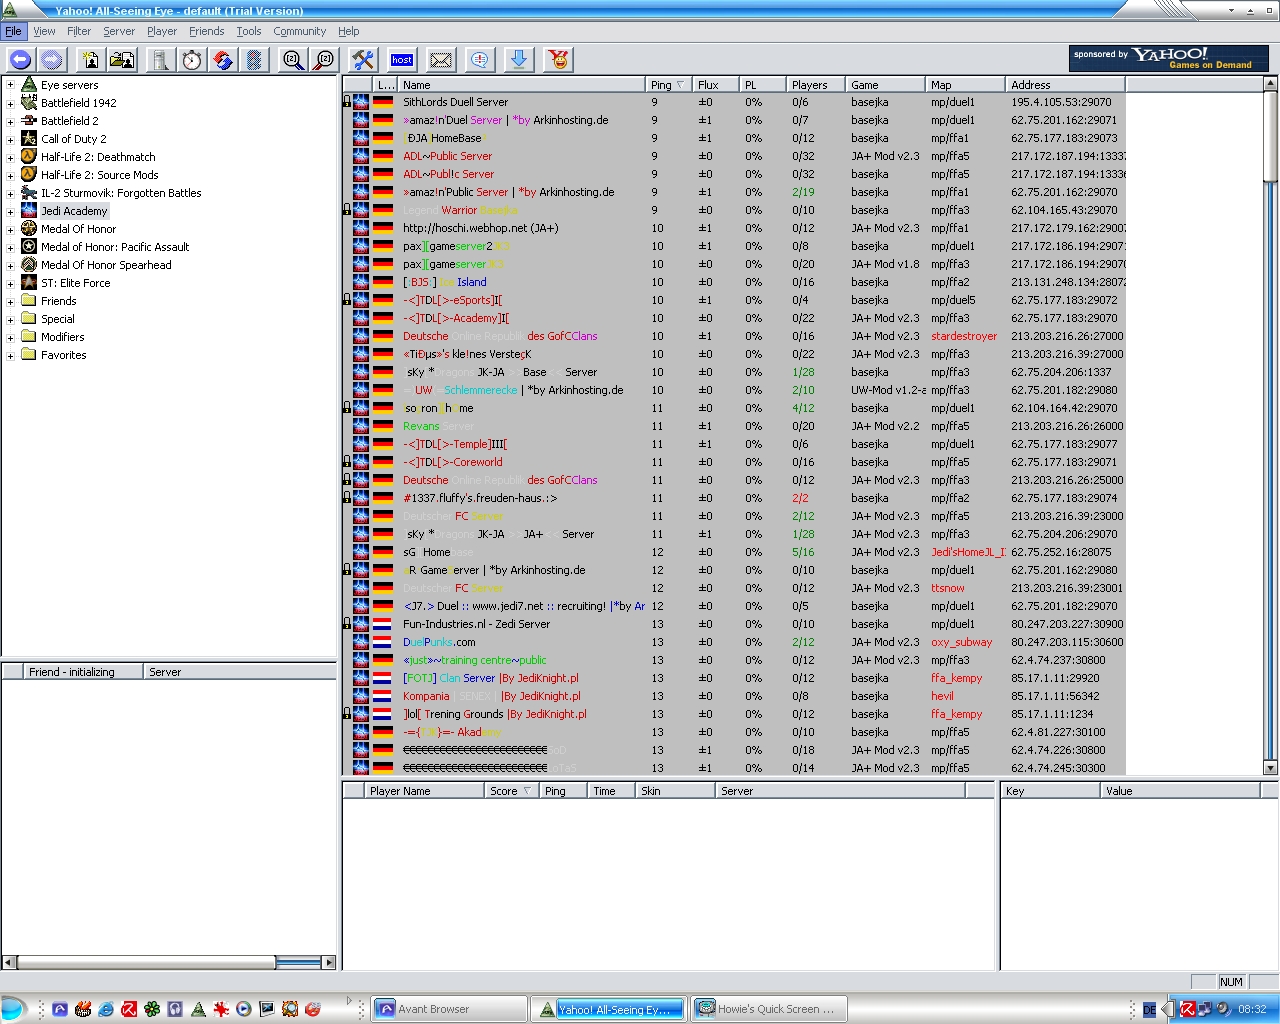Click the red-blue refresh arrows toolbar icon

coord(223,60)
